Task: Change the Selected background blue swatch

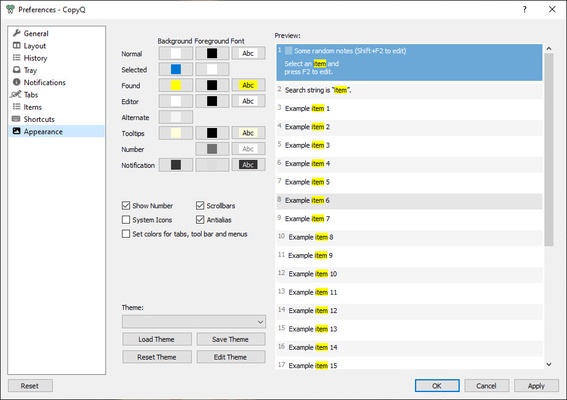Action: (x=176, y=69)
